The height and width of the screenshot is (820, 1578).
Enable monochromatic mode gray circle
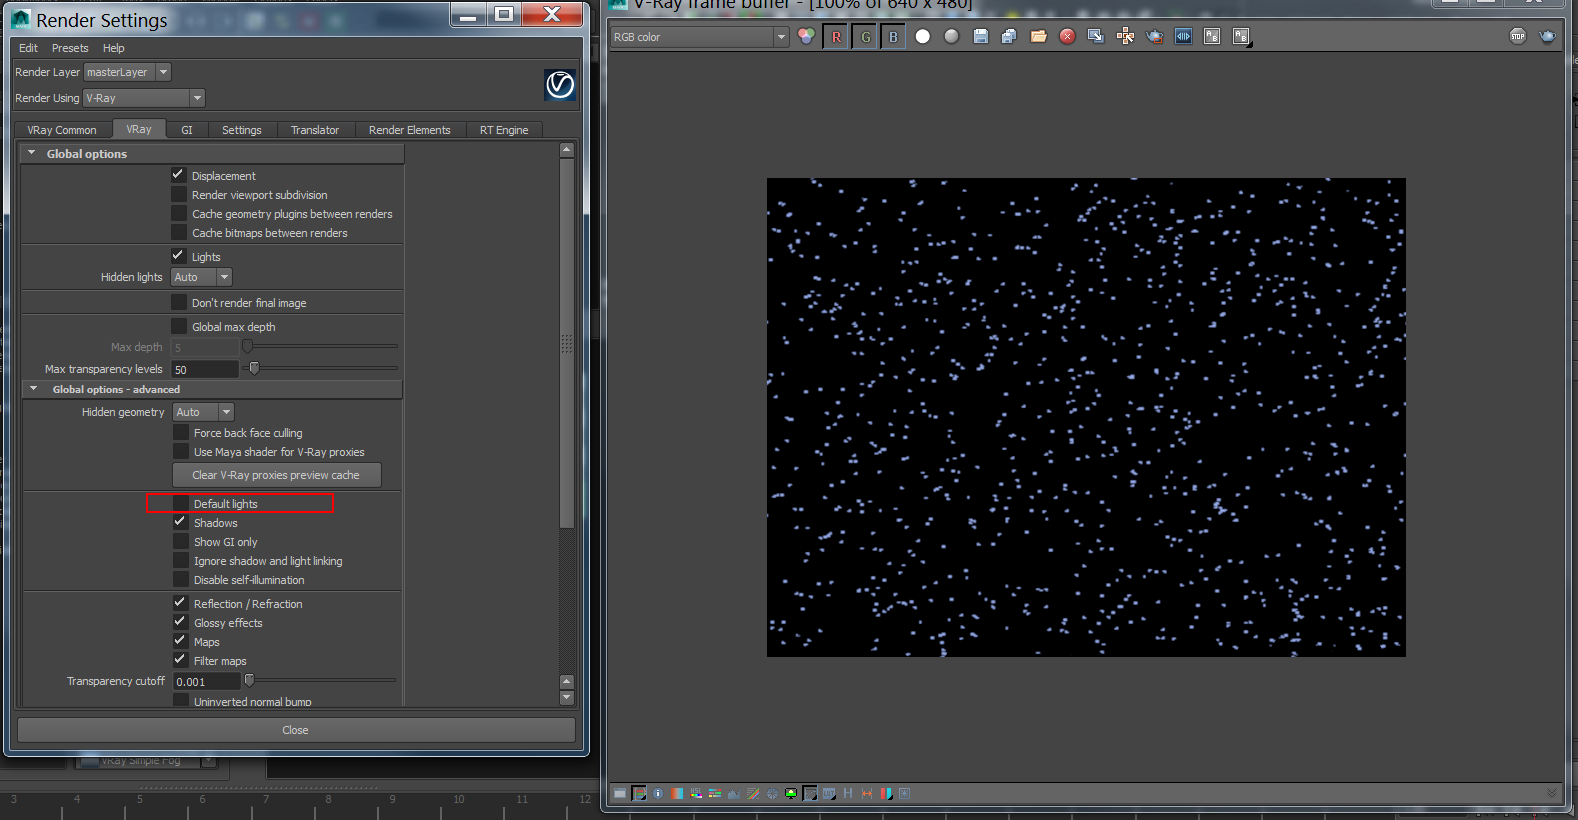952,36
